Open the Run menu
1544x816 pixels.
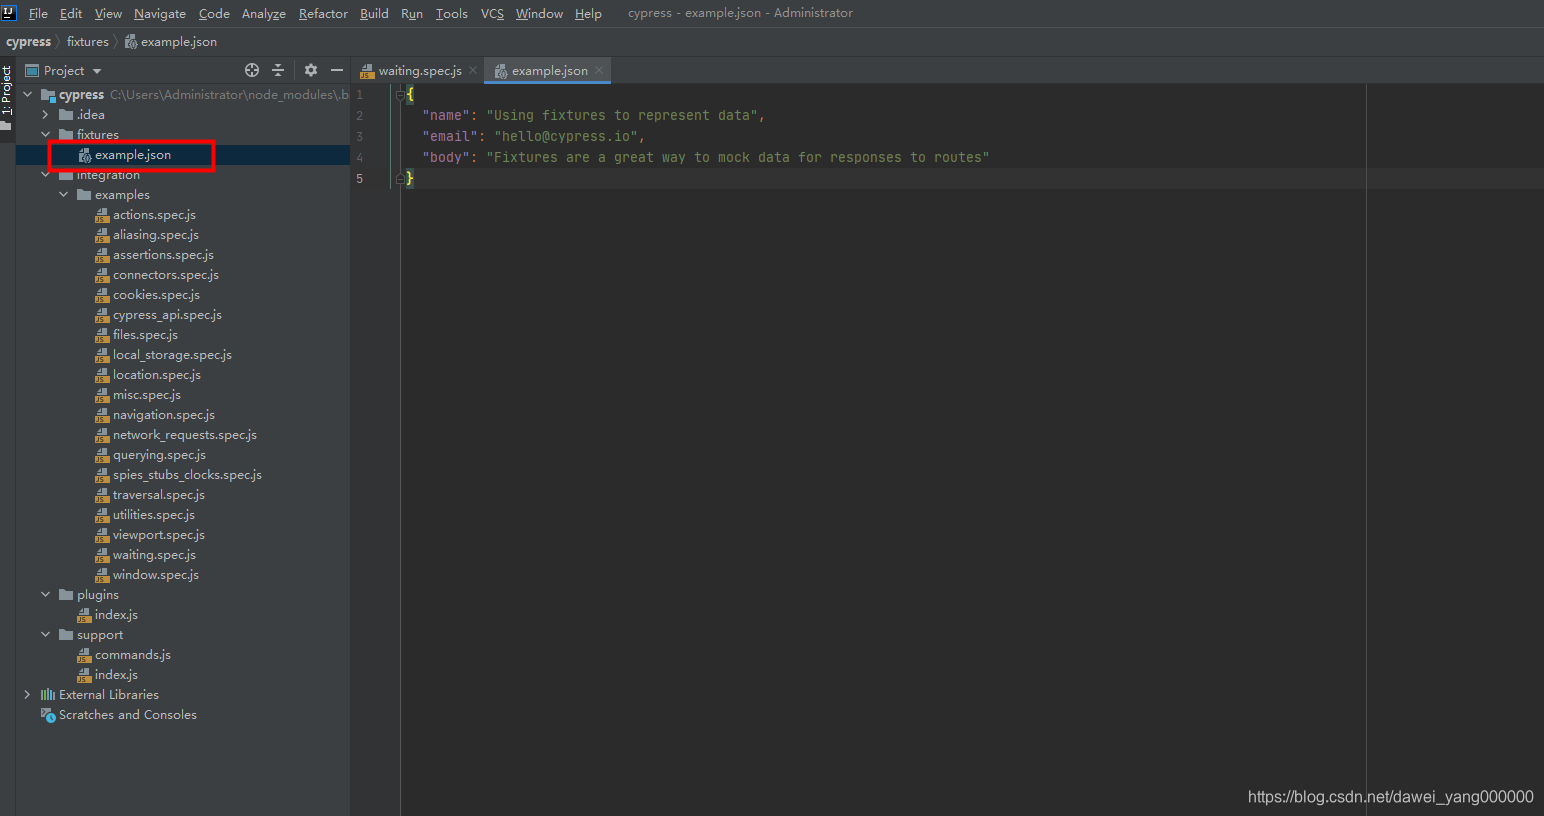click(412, 13)
